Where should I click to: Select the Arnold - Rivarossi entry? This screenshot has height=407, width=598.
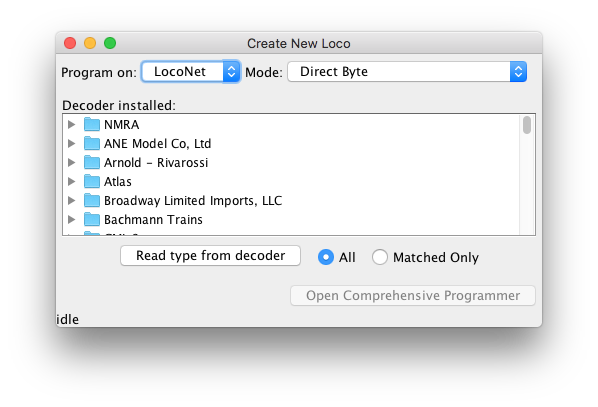point(156,162)
